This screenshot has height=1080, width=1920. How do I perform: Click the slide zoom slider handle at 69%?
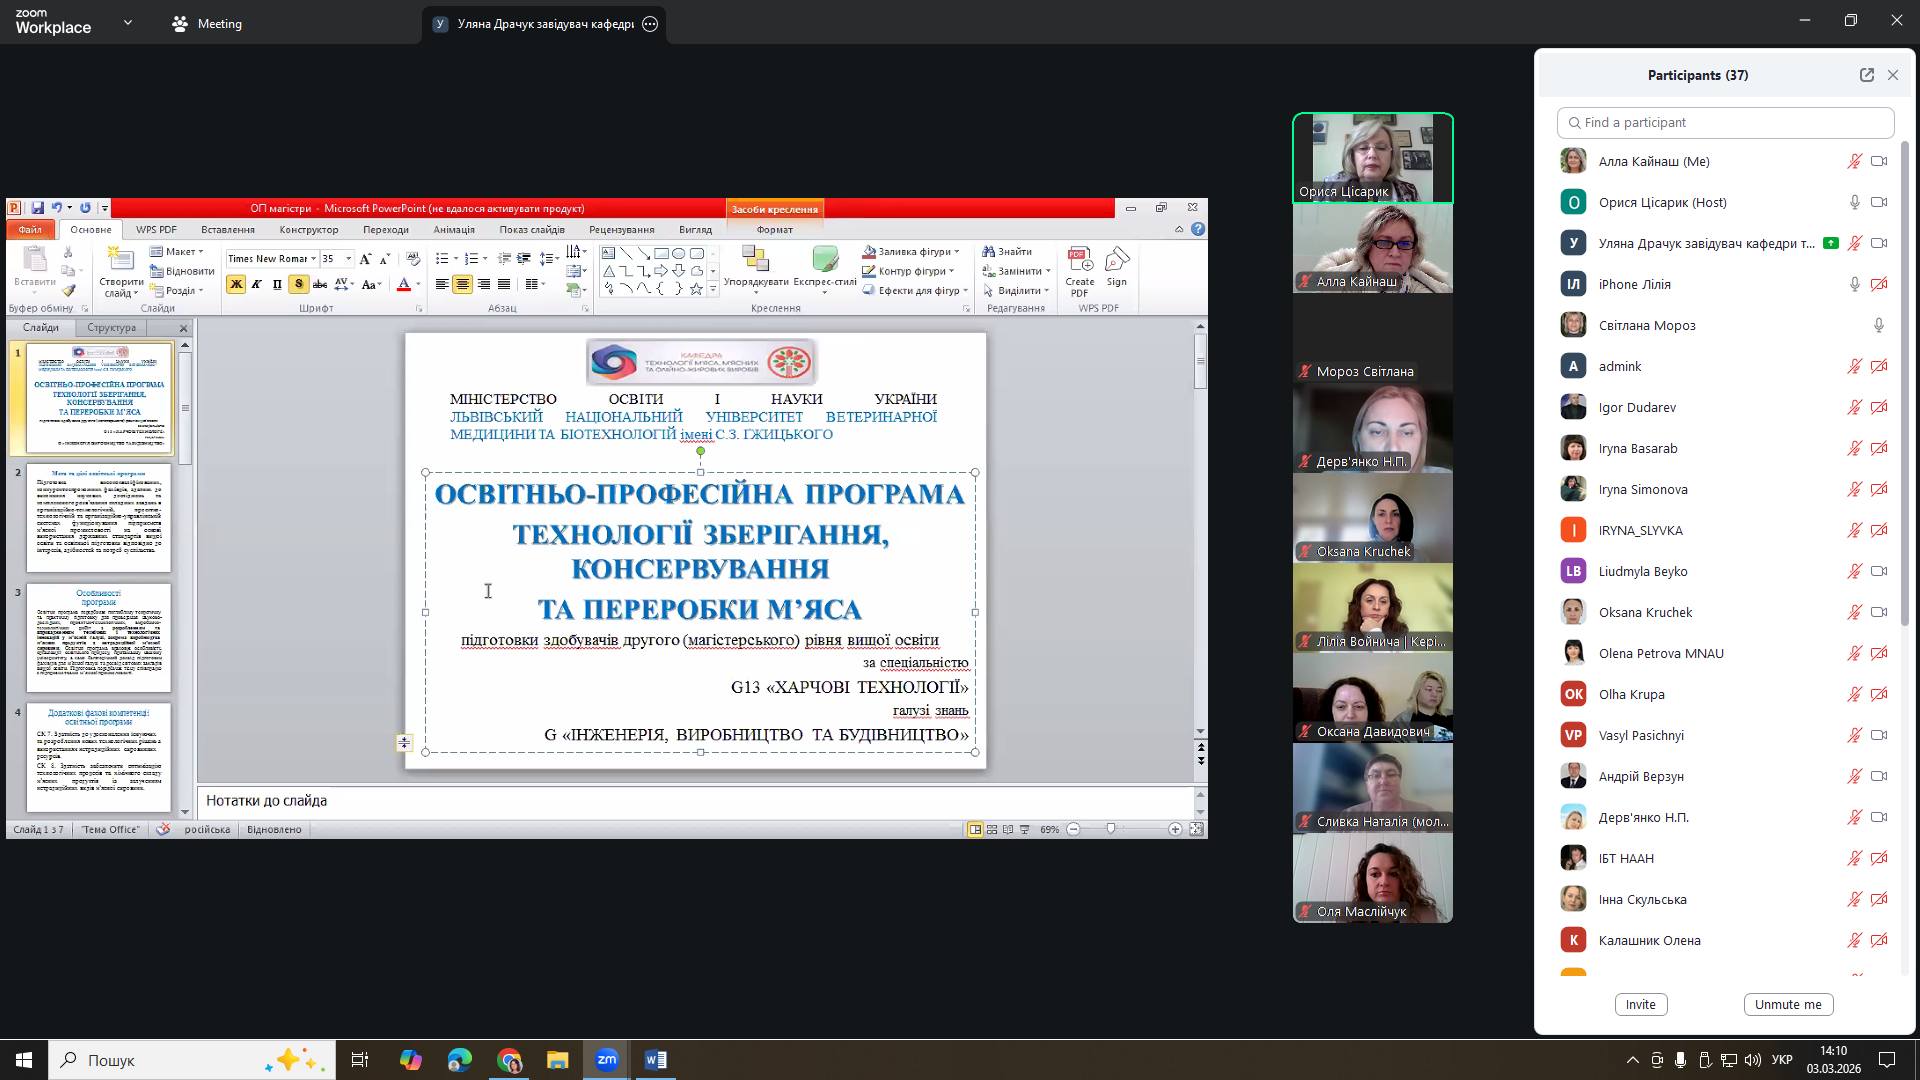coord(1110,829)
